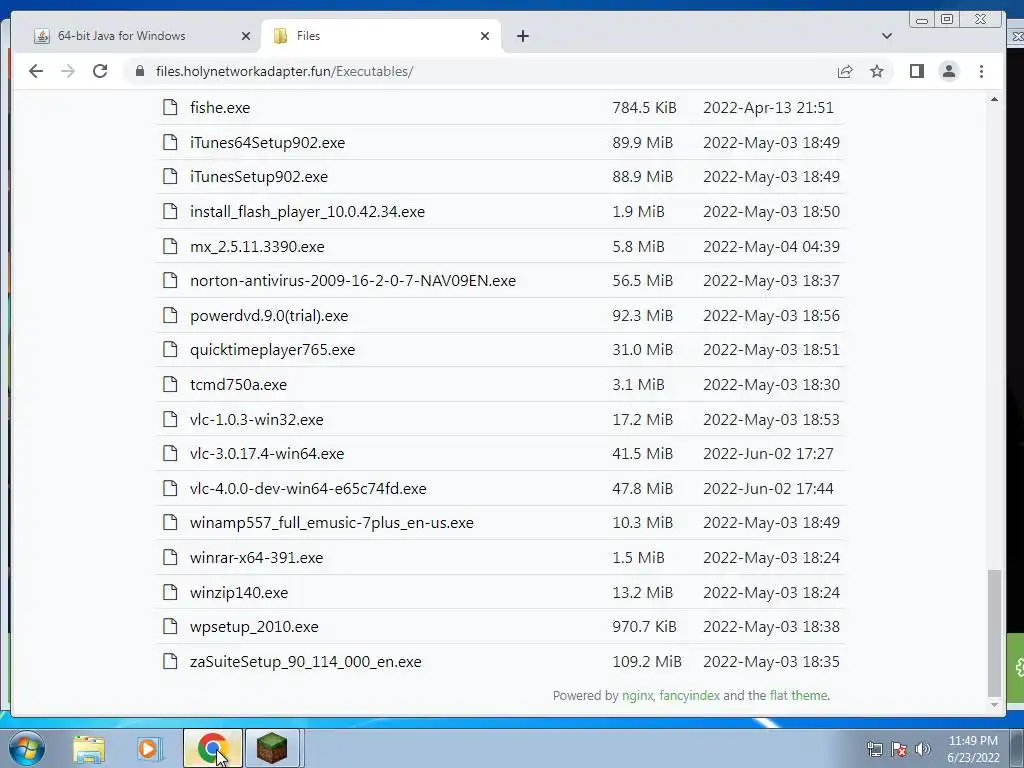Open the Minecraft grass block taskbar icon

click(x=272, y=748)
